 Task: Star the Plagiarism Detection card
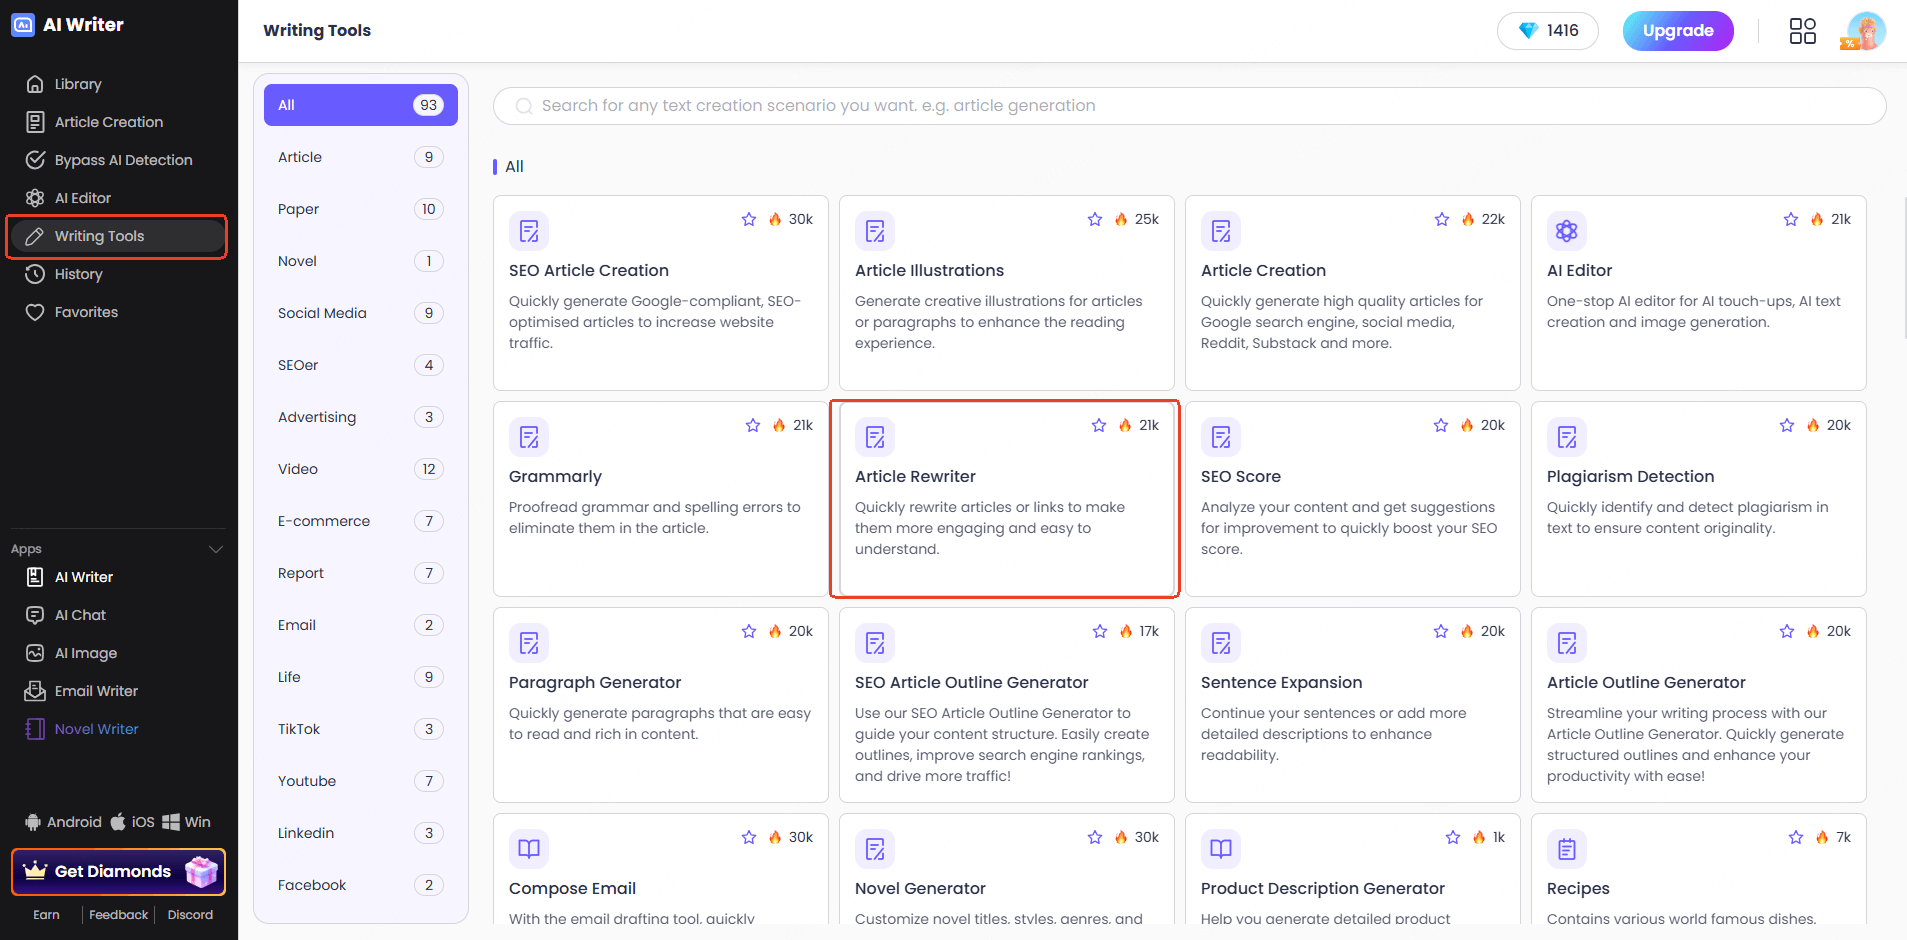pyautogui.click(x=1787, y=425)
